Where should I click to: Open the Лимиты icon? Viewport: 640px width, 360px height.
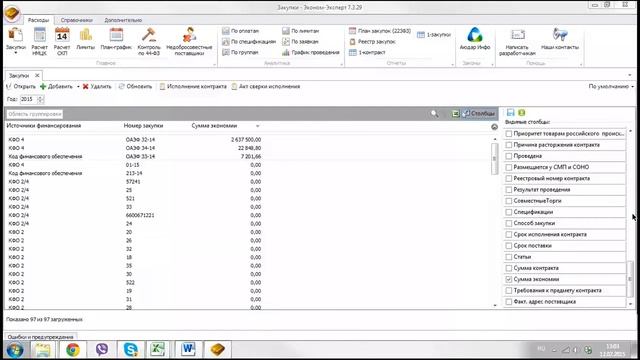(x=86, y=39)
